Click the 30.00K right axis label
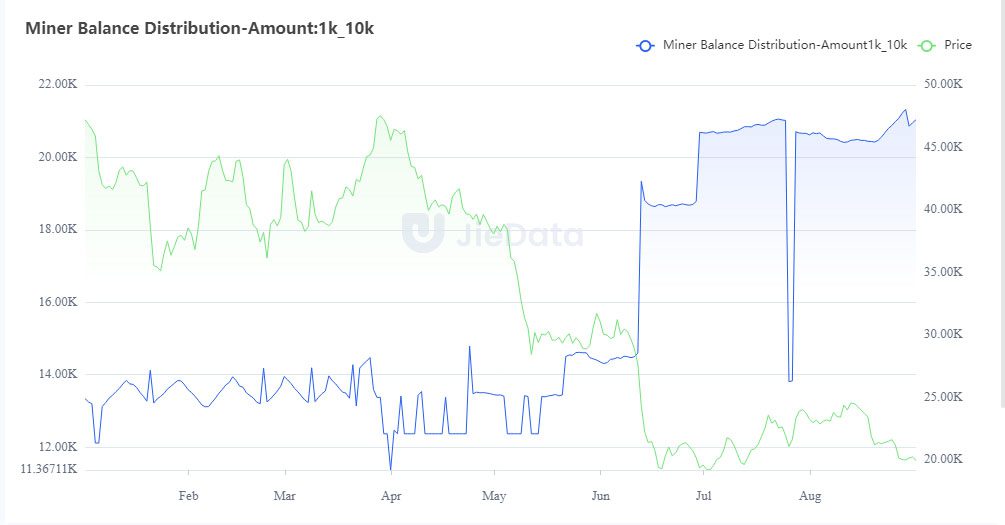This screenshot has height=525, width=1005. point(943,334)
